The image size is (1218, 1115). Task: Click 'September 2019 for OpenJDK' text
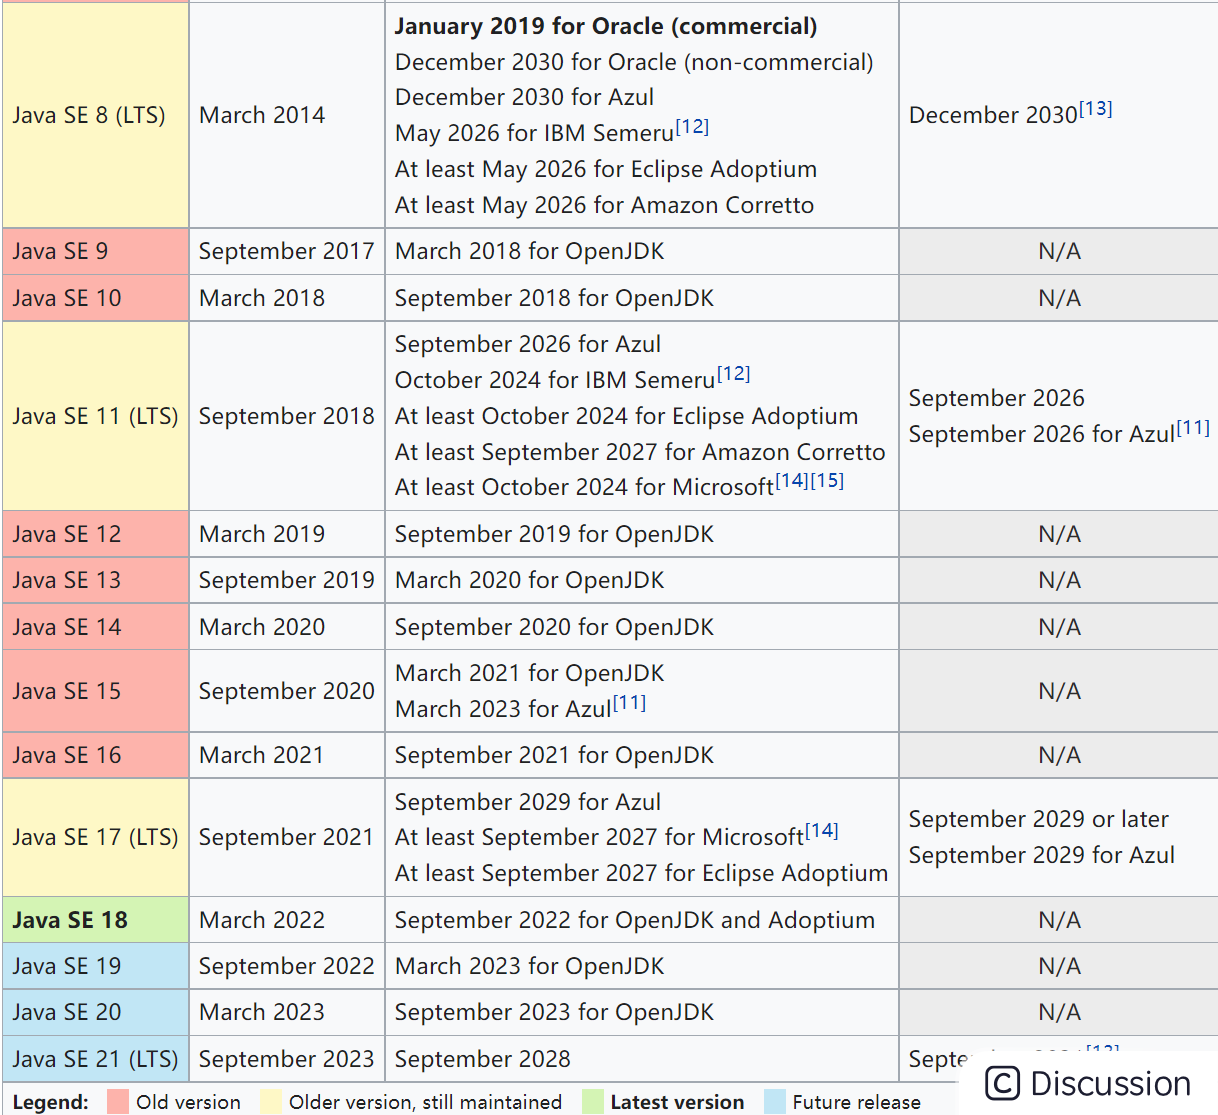(x=555, y=534)
